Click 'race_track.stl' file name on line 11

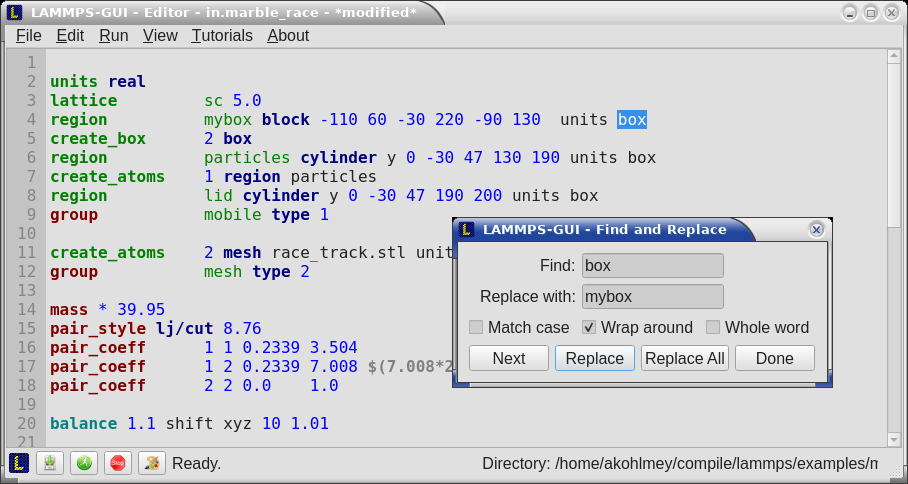click(x=339, y=252)
